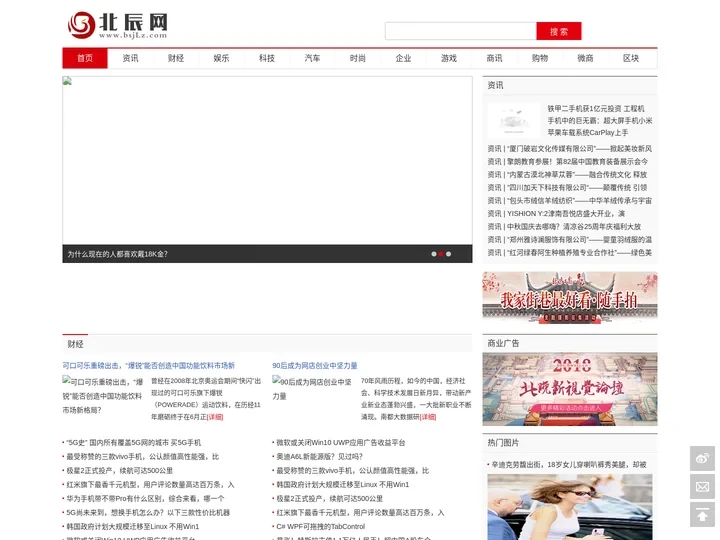Open “5G史” 国内所有覆盖5G网的城市 item
This screenshot has width=720, height=540.
click(133, 443)
